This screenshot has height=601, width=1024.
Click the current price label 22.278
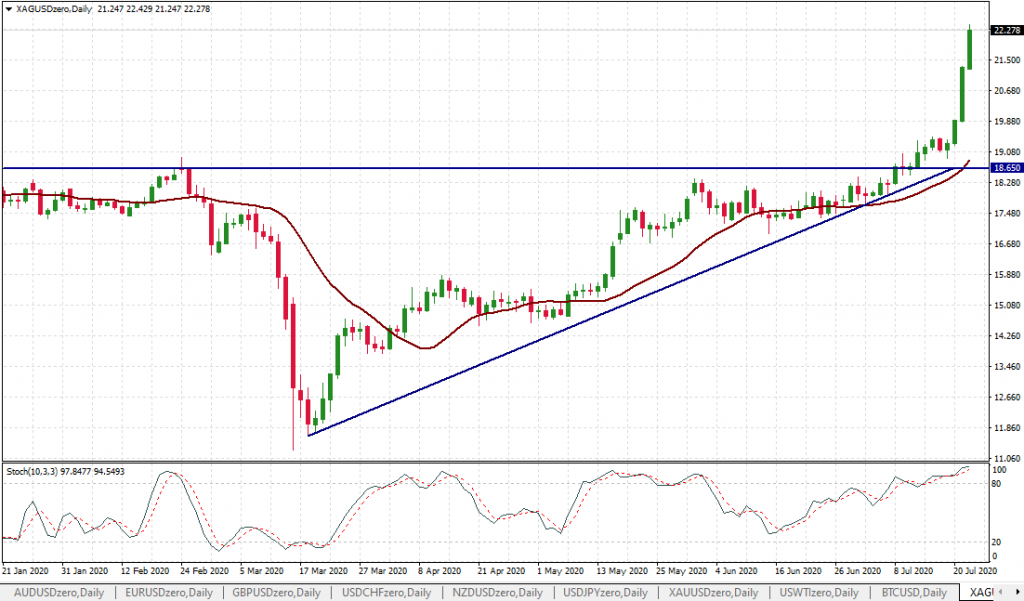1003,30
